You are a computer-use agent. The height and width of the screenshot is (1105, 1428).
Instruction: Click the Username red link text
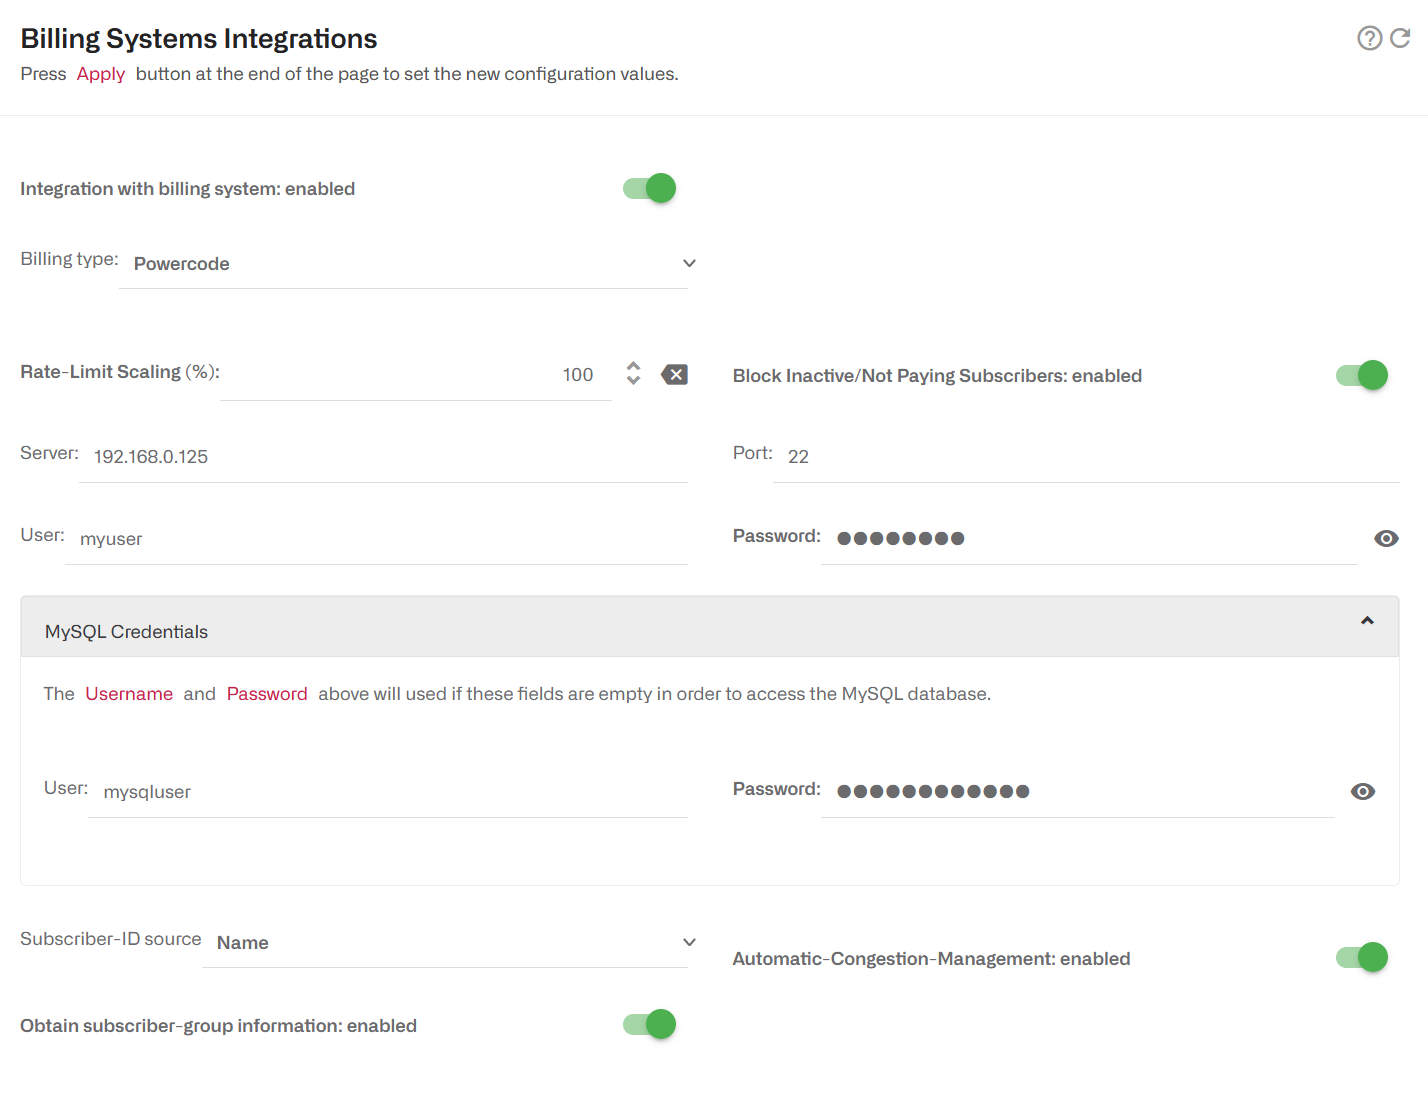(129, 693)
